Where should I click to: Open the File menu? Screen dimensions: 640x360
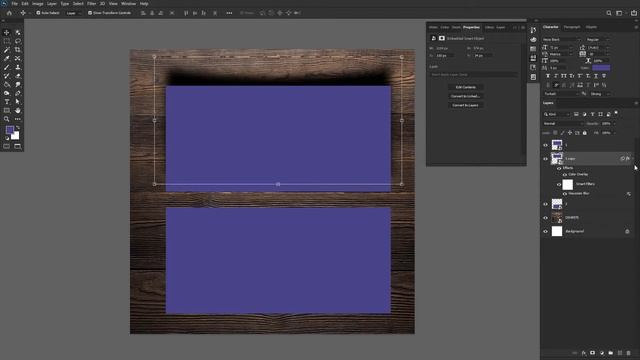pyautogui.click(x=14, y=4)
